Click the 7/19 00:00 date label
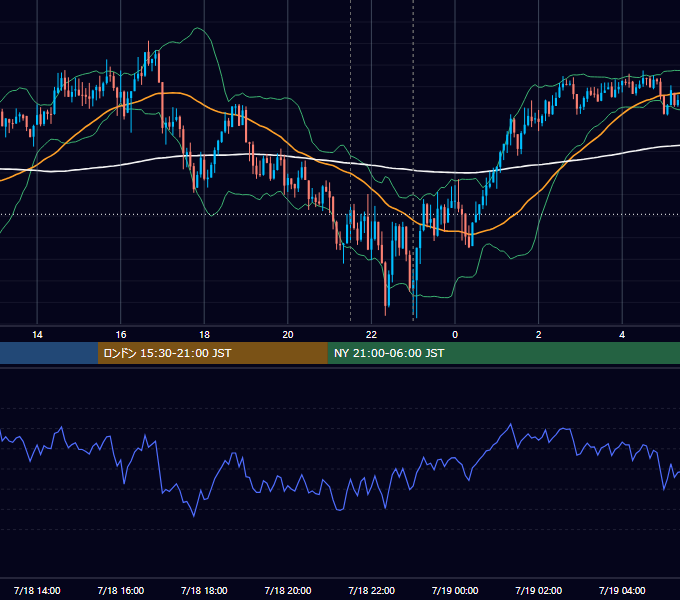Screen dimensions: 680x600 455,590
